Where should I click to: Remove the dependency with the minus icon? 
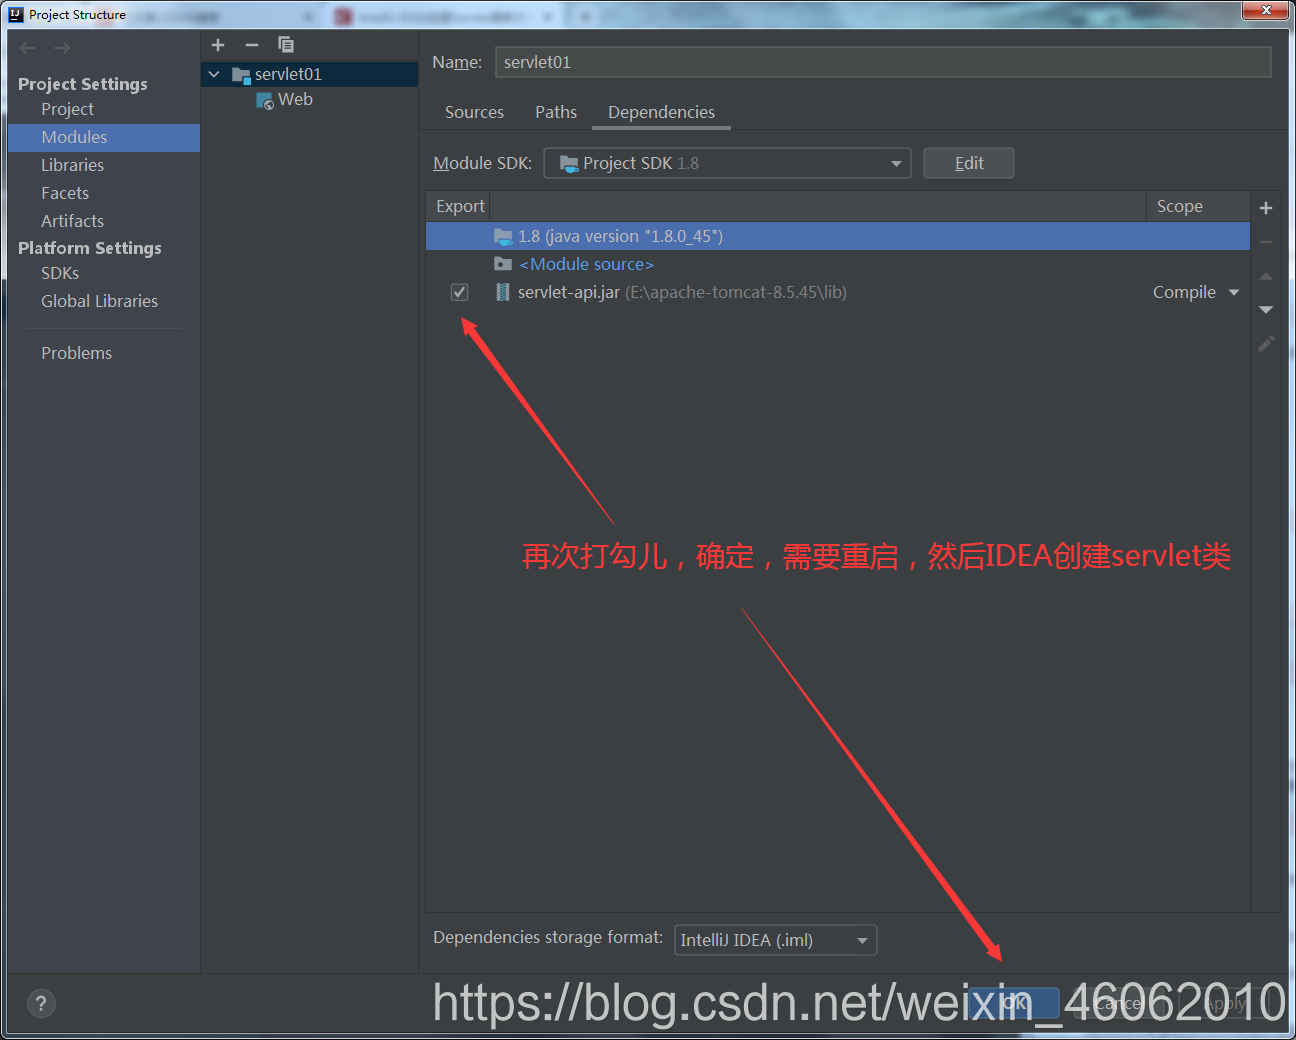coord(1266,242)
